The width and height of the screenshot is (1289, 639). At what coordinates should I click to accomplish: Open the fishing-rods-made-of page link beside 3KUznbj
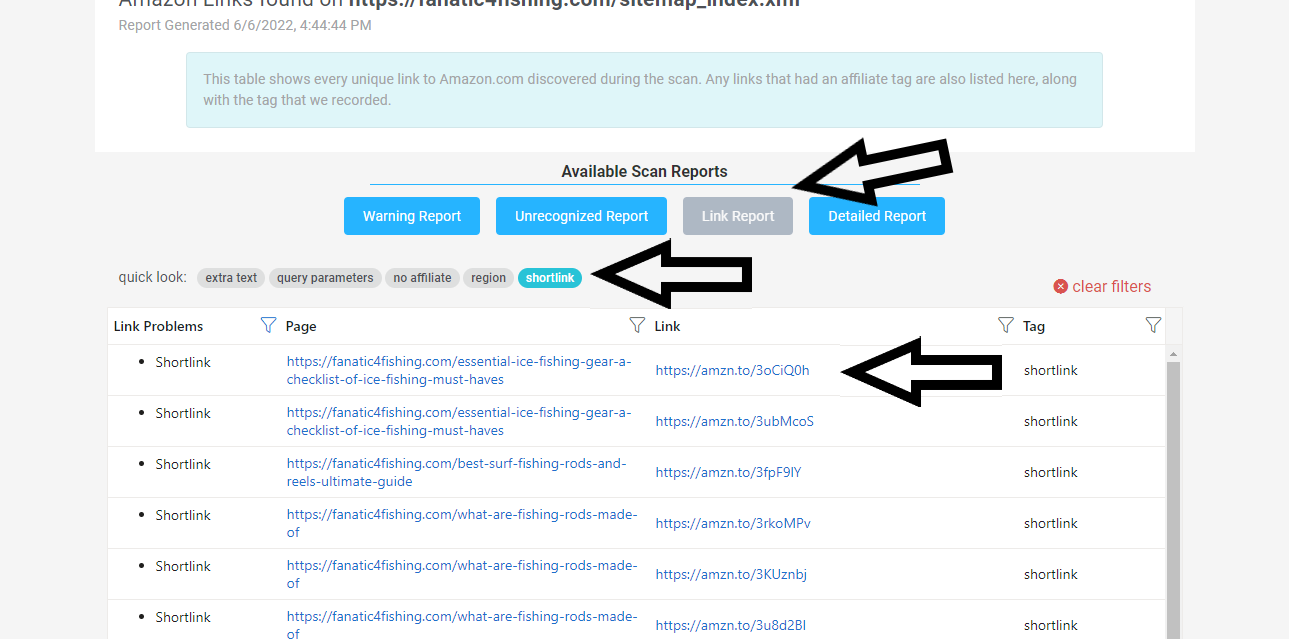tap(462, 574)
